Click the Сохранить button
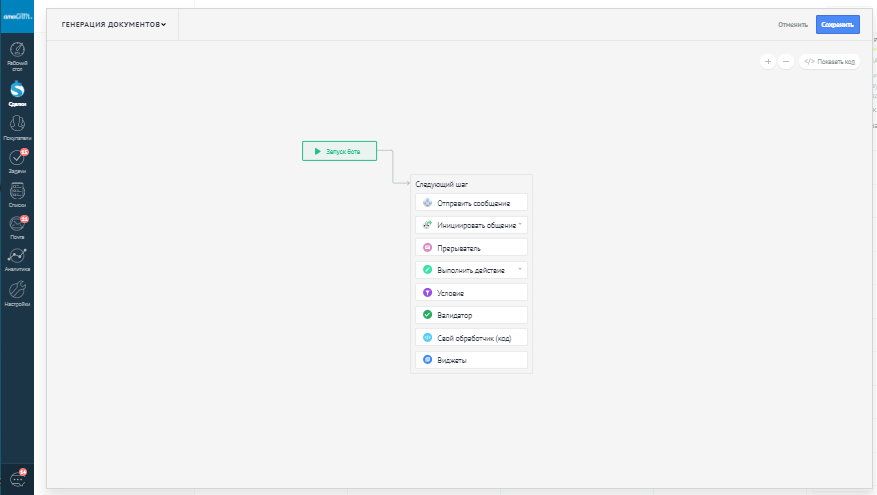877x495 pixels. pyautogui.click(x=837, y=25)
